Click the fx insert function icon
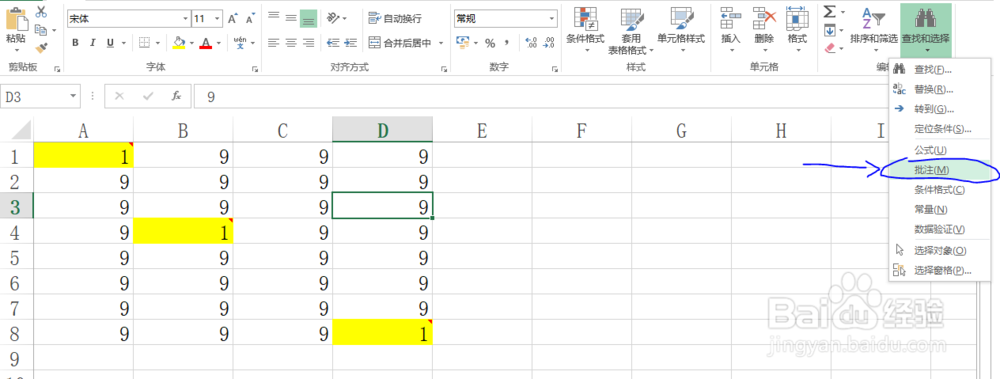The image size is (1000, 379). [x=177, y=96]
